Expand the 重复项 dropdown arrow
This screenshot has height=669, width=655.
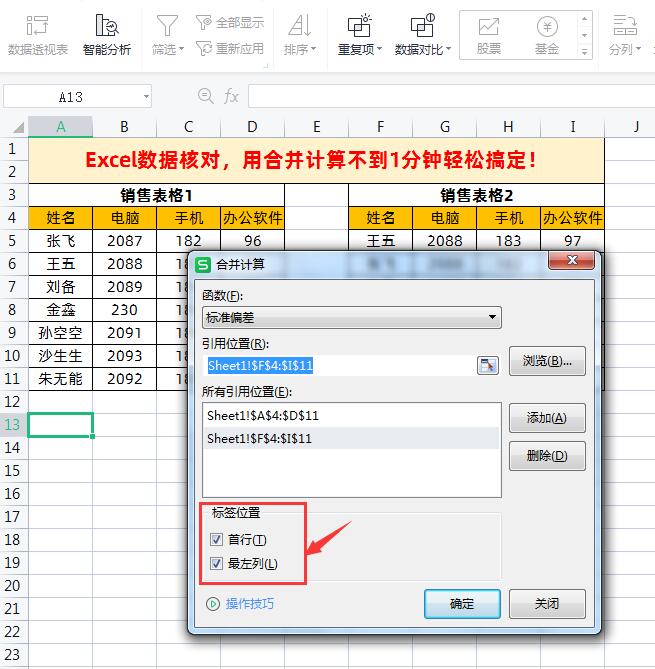click(x=379, y=49)
